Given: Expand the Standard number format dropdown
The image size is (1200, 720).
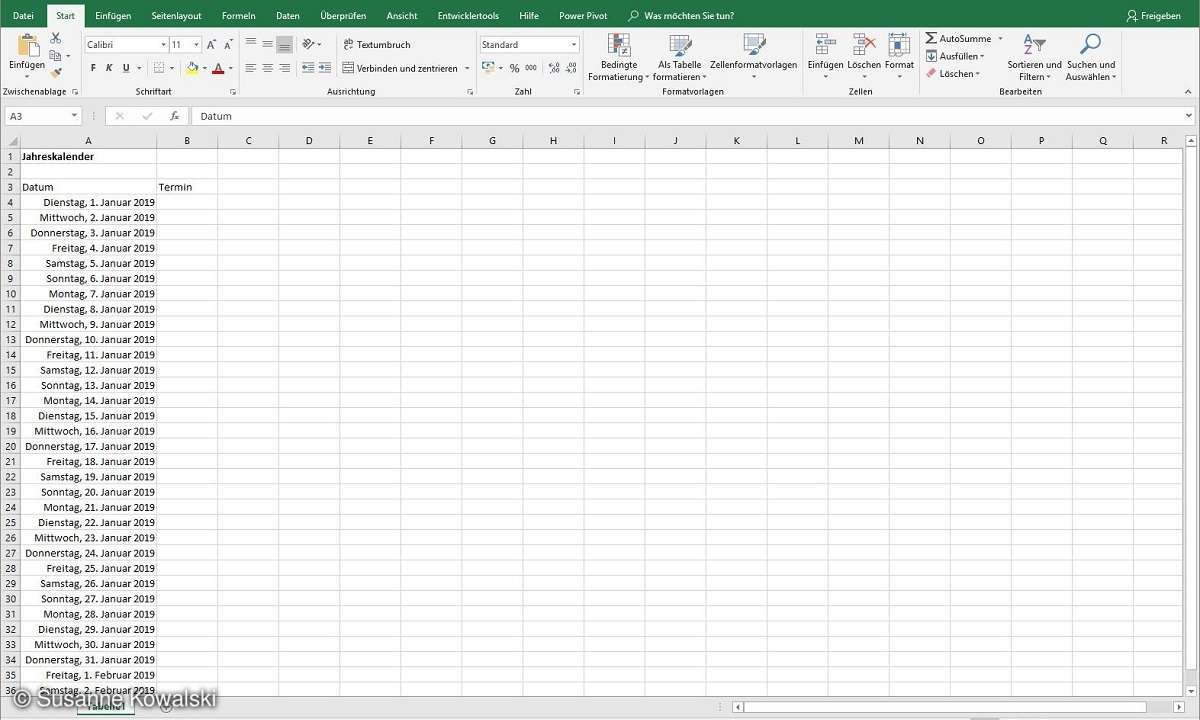Looking at the screenshot, I should coord(574,45).
